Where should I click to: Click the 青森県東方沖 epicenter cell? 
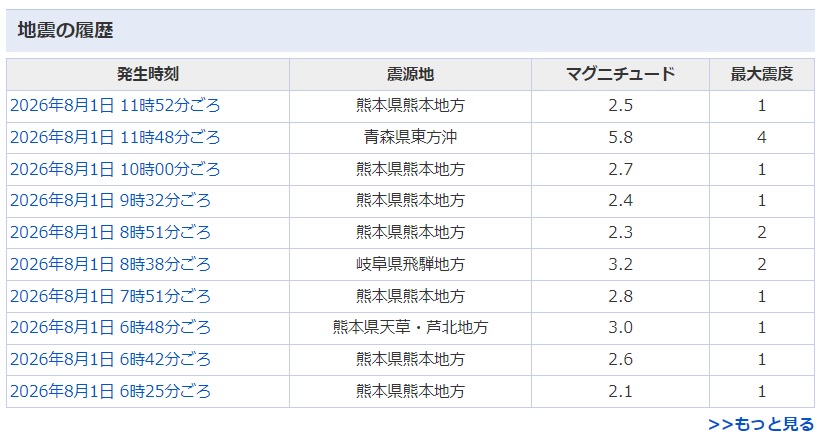(410, 138)
